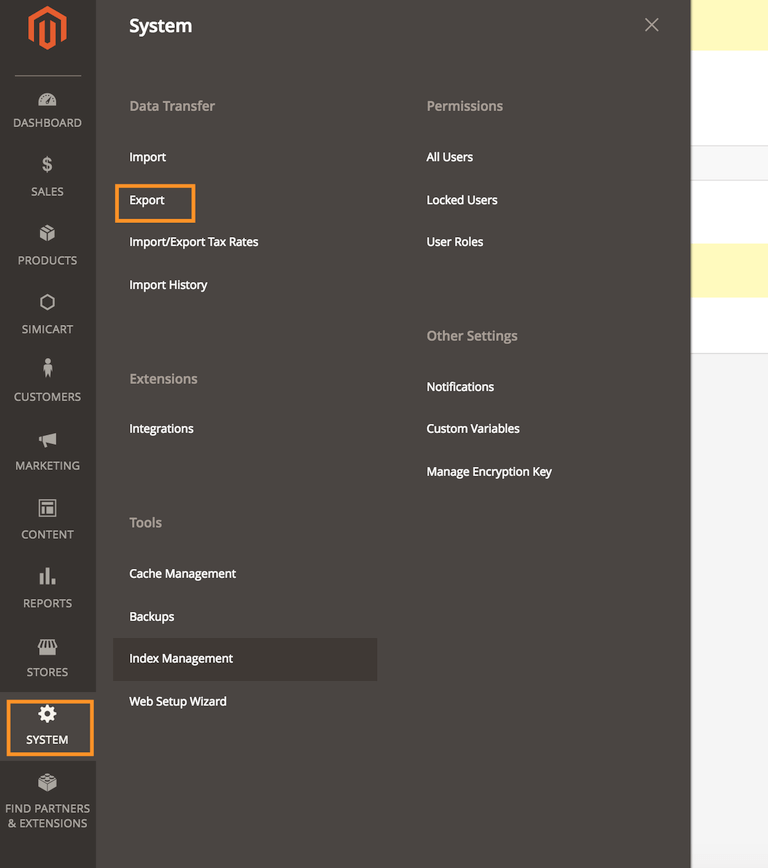Screen dimensions: 768x868
Task: Open Index Management
Action: click(245, 659)
